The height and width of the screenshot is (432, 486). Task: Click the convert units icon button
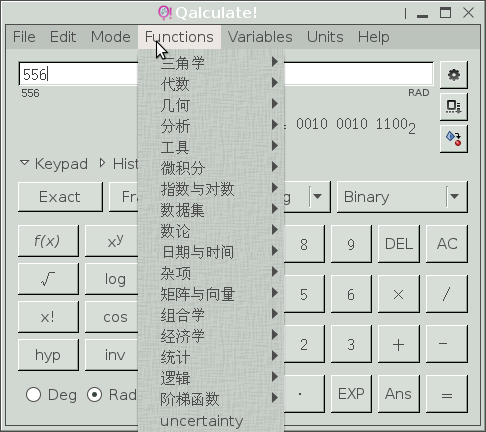point(454,139)
